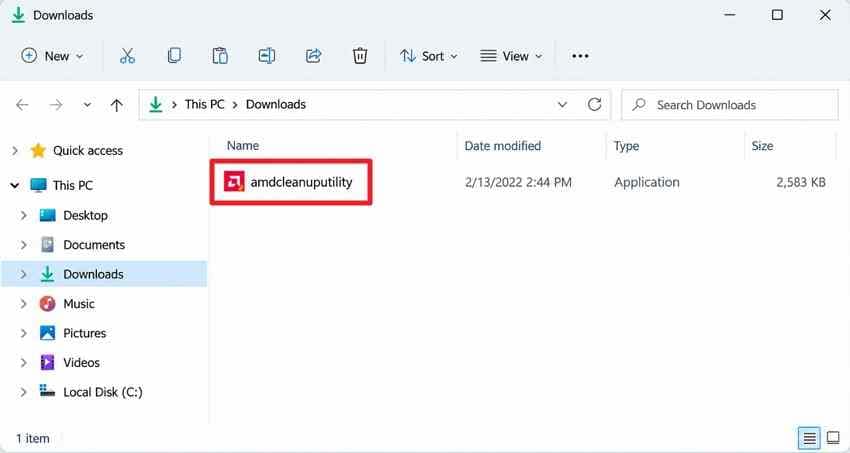This screenshot has width=850, height=453.
Task: Refresh the Downloads folder
Action: [x=595, y=105]
